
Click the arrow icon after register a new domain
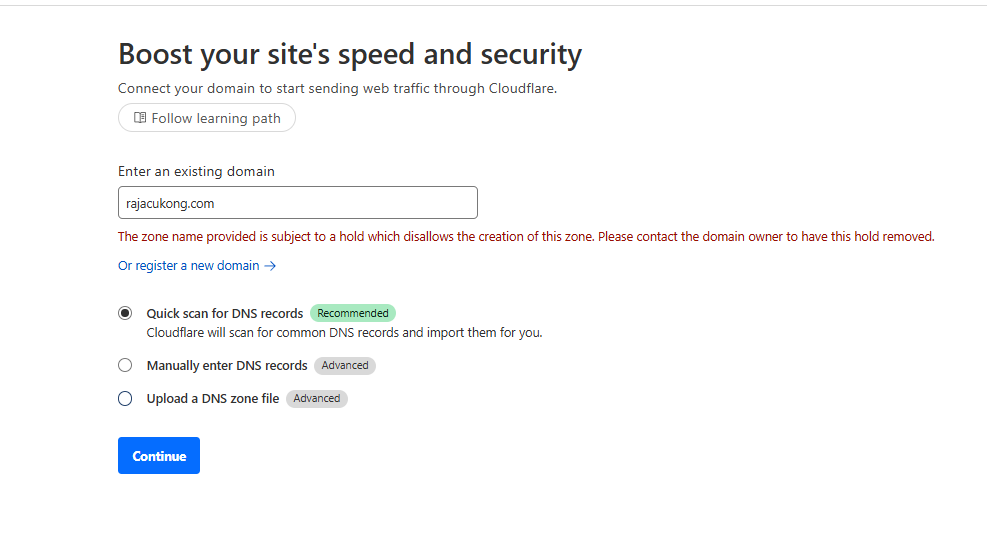pos(270,266)
